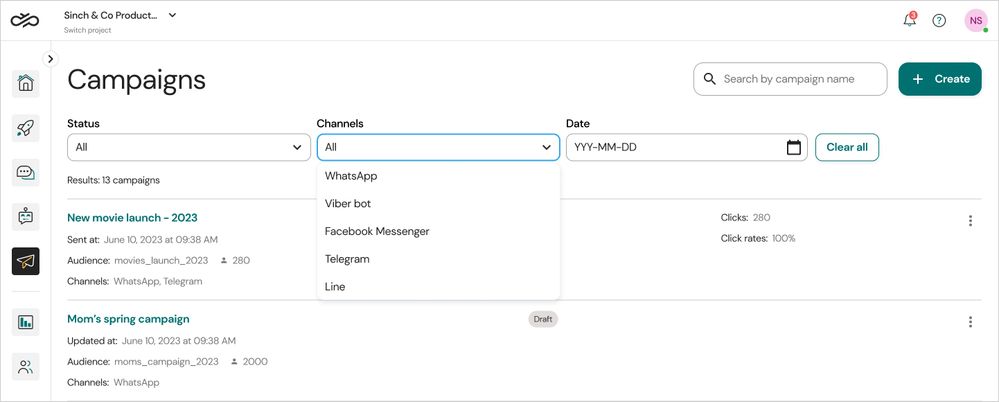The width and height of the screenshot is (999, 402).
Task: Open the chatbot icon in sidebar
Action: point(26,216)
